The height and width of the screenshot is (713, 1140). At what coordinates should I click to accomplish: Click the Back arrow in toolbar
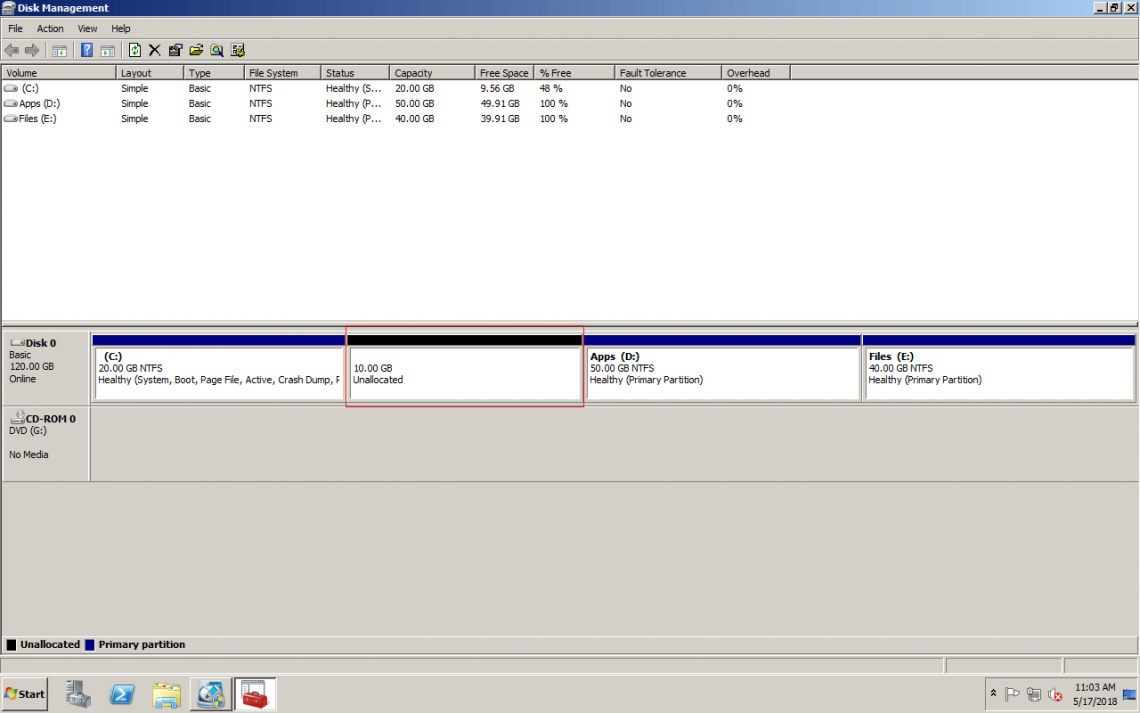tap(12, 50)
